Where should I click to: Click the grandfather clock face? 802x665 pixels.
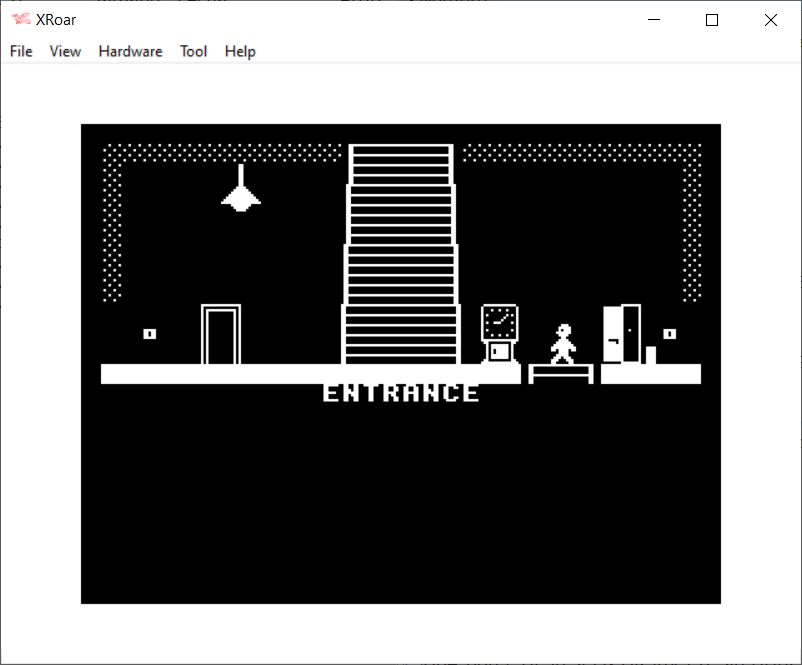[x=499, y=322]
